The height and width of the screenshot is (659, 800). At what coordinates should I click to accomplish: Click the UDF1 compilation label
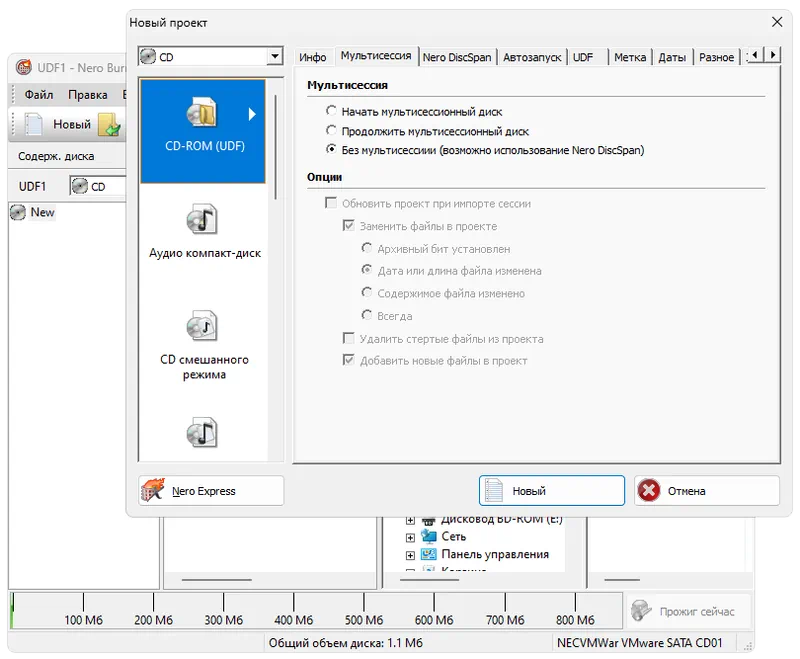pyautogui.click(x=32, y=186)
